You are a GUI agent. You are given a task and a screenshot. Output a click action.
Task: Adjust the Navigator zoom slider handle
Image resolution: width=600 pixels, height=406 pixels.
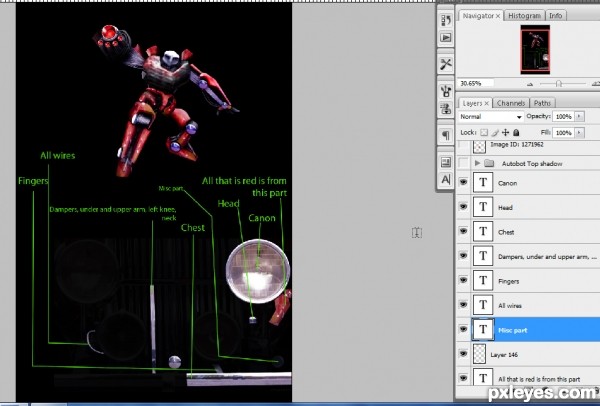click(x=559, y=84)
